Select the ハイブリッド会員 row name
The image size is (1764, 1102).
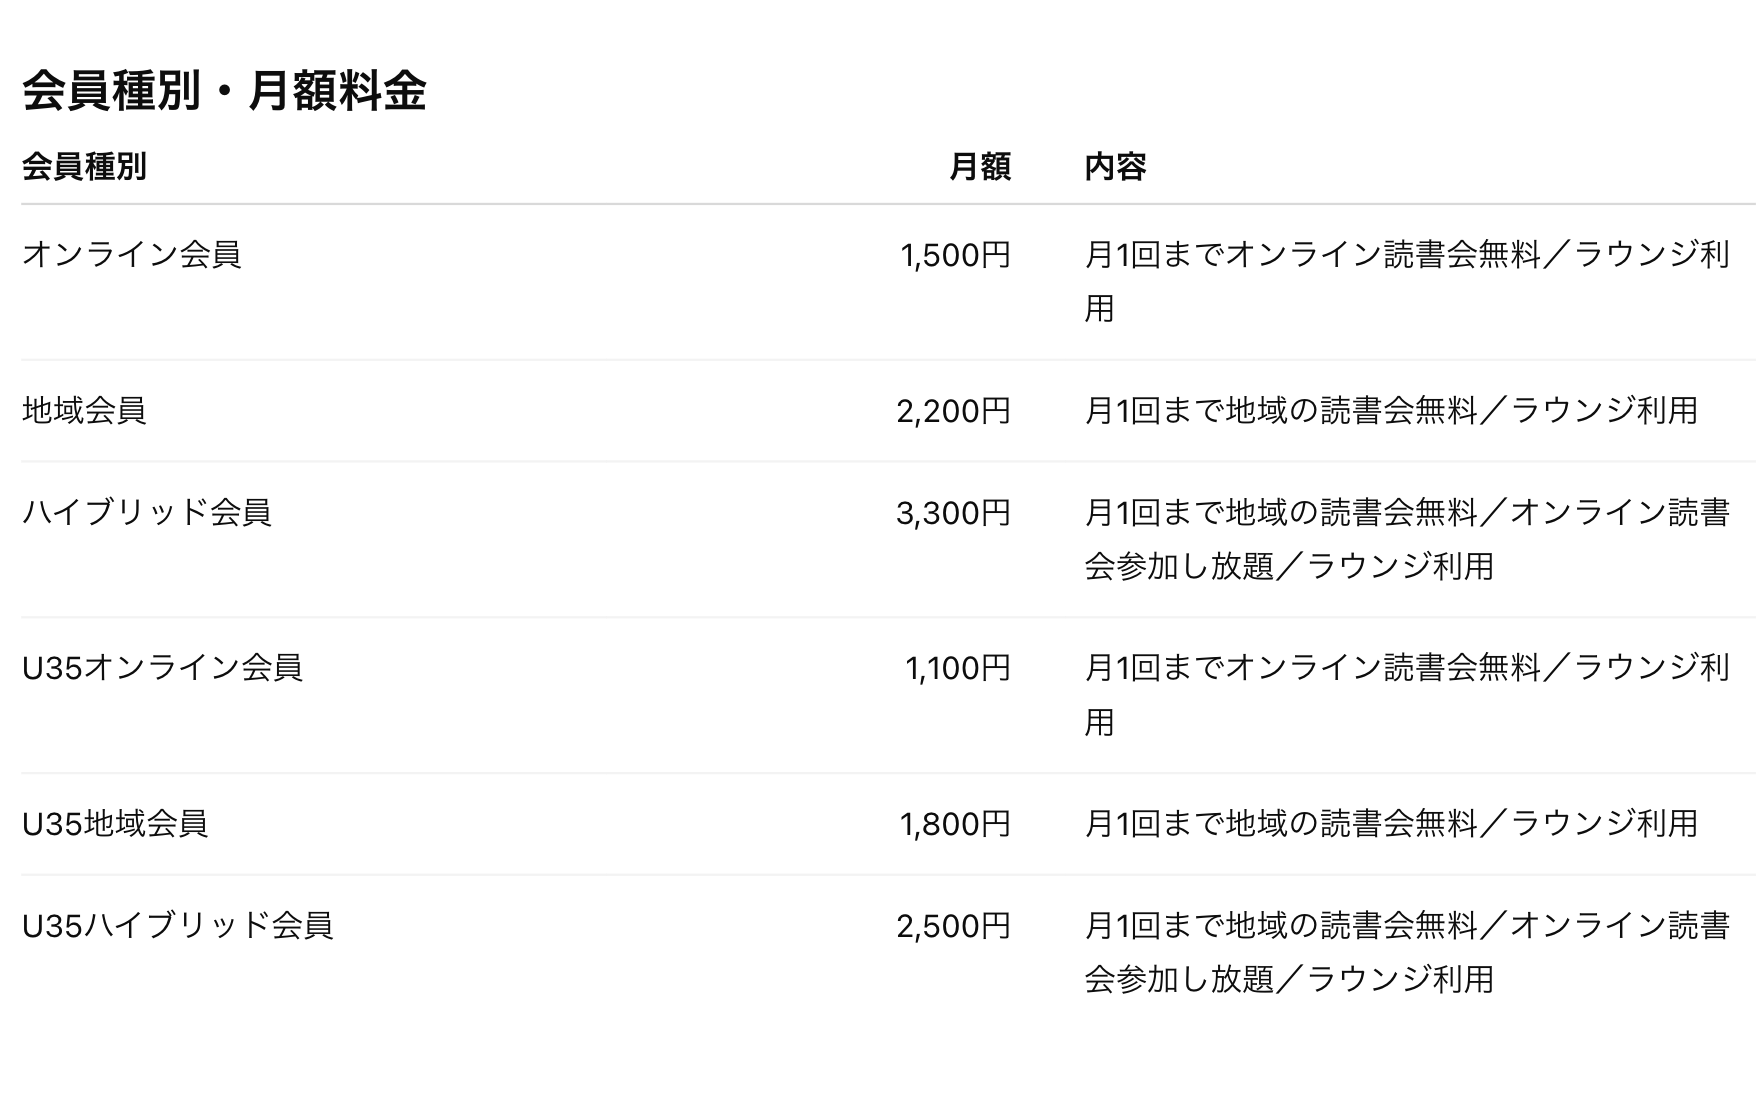coord(147,512)
